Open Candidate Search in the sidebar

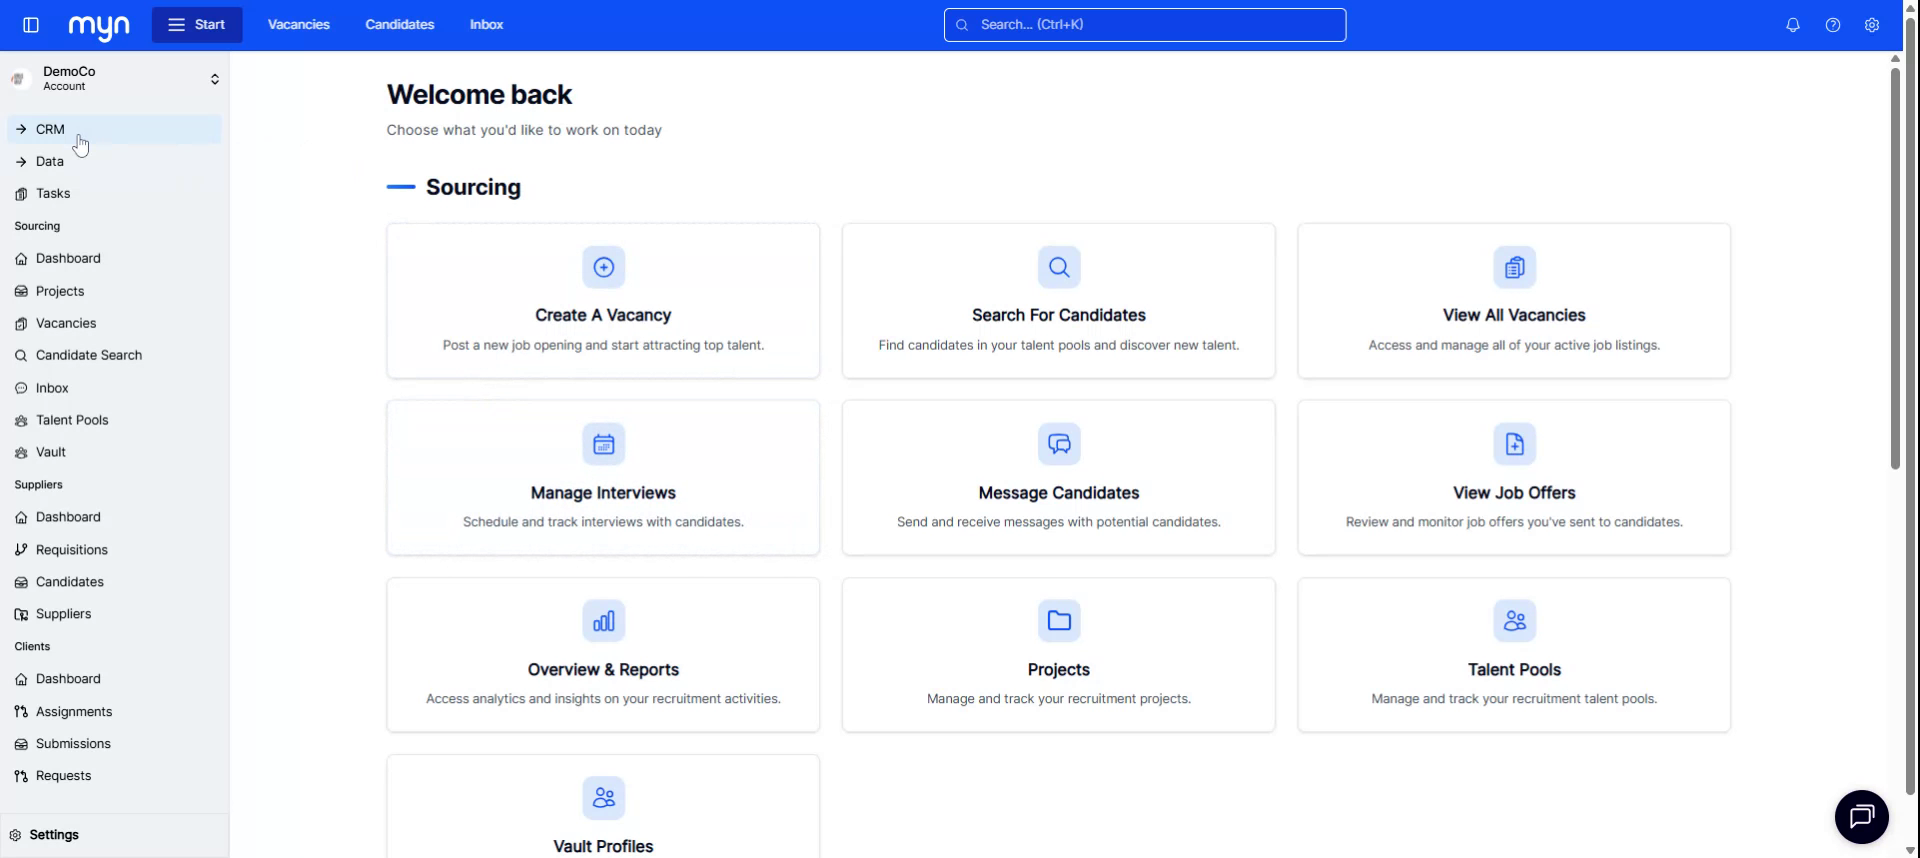[x=88, y=355]
